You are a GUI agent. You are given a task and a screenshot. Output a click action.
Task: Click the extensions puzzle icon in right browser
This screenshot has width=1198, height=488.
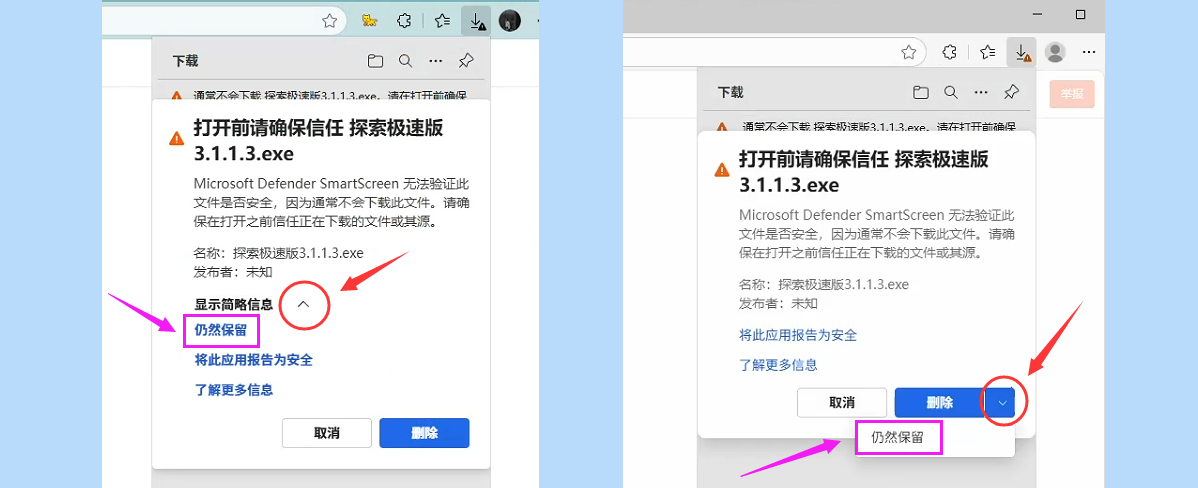tap(950, 51)
